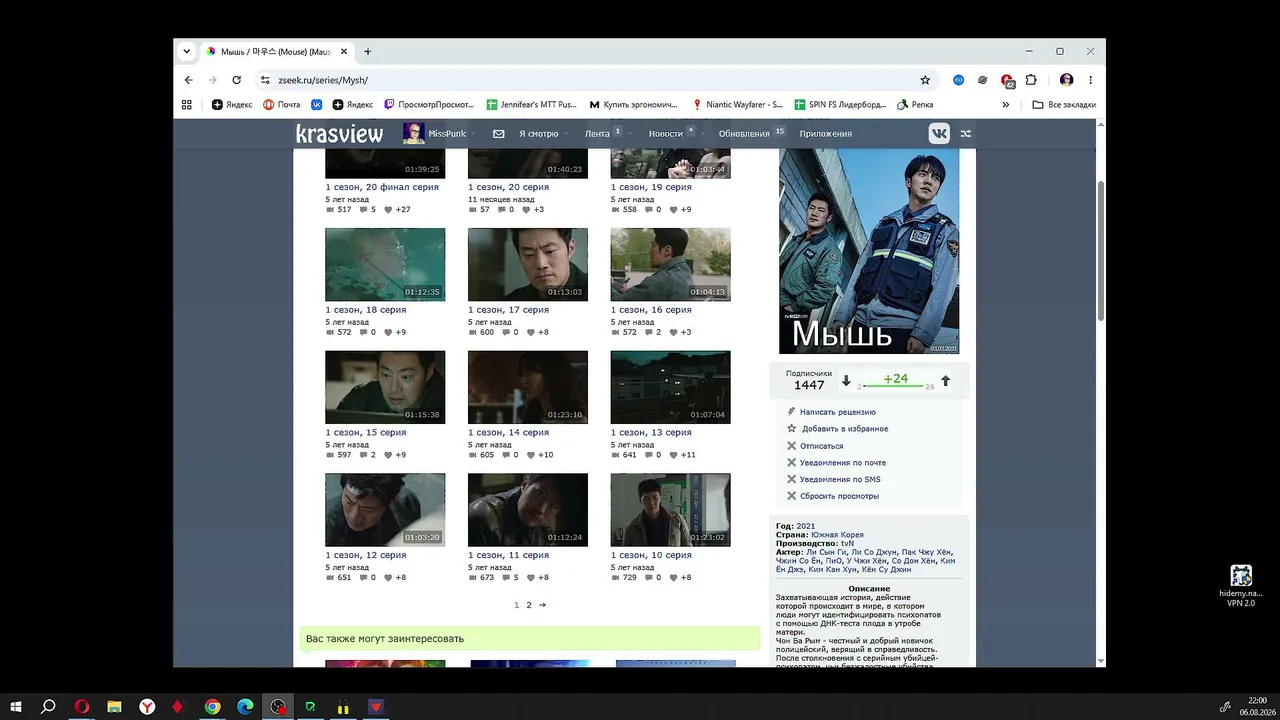Open the 1 сезон, 10 серия video thumbnail
The width and height of the screenshot is (1280, 720).
tap(671, 510)
